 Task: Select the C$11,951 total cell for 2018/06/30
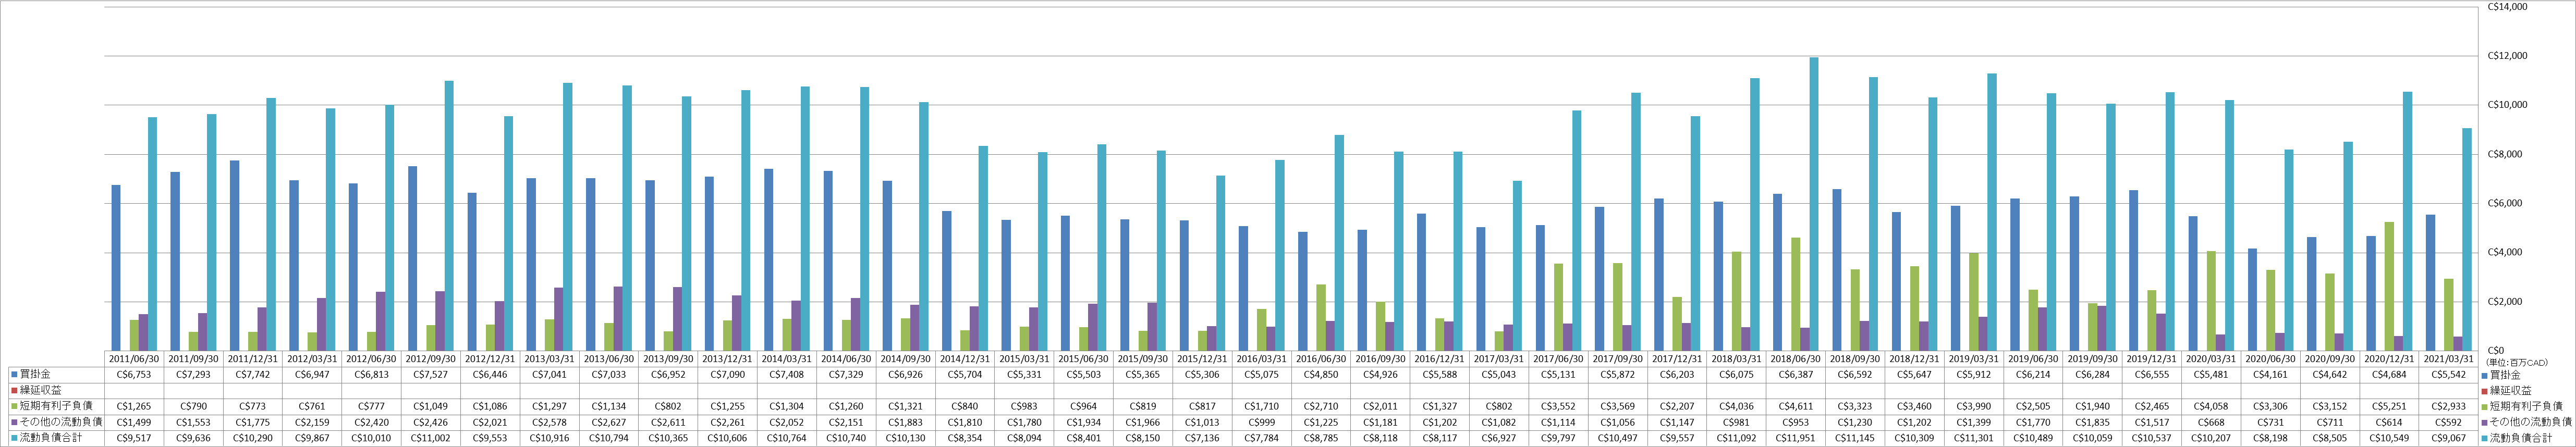tap(1796, 438)
